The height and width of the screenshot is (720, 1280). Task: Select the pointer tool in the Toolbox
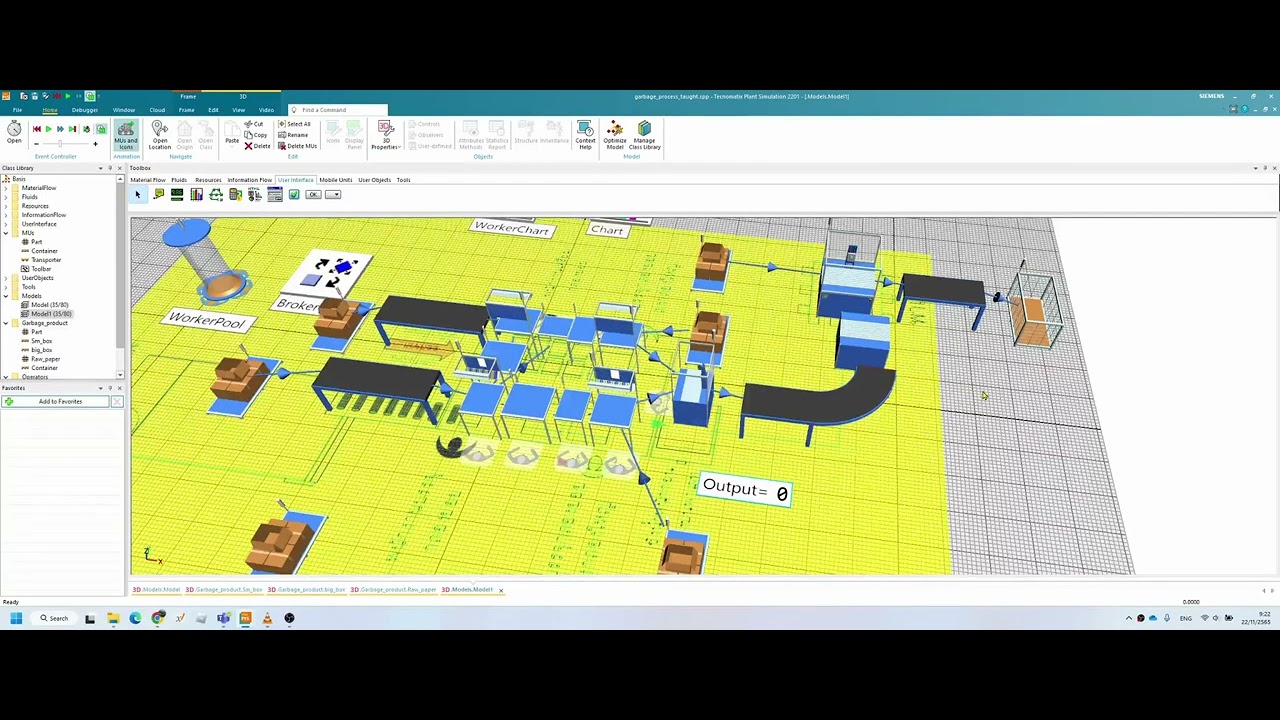(x=138, y=195)
